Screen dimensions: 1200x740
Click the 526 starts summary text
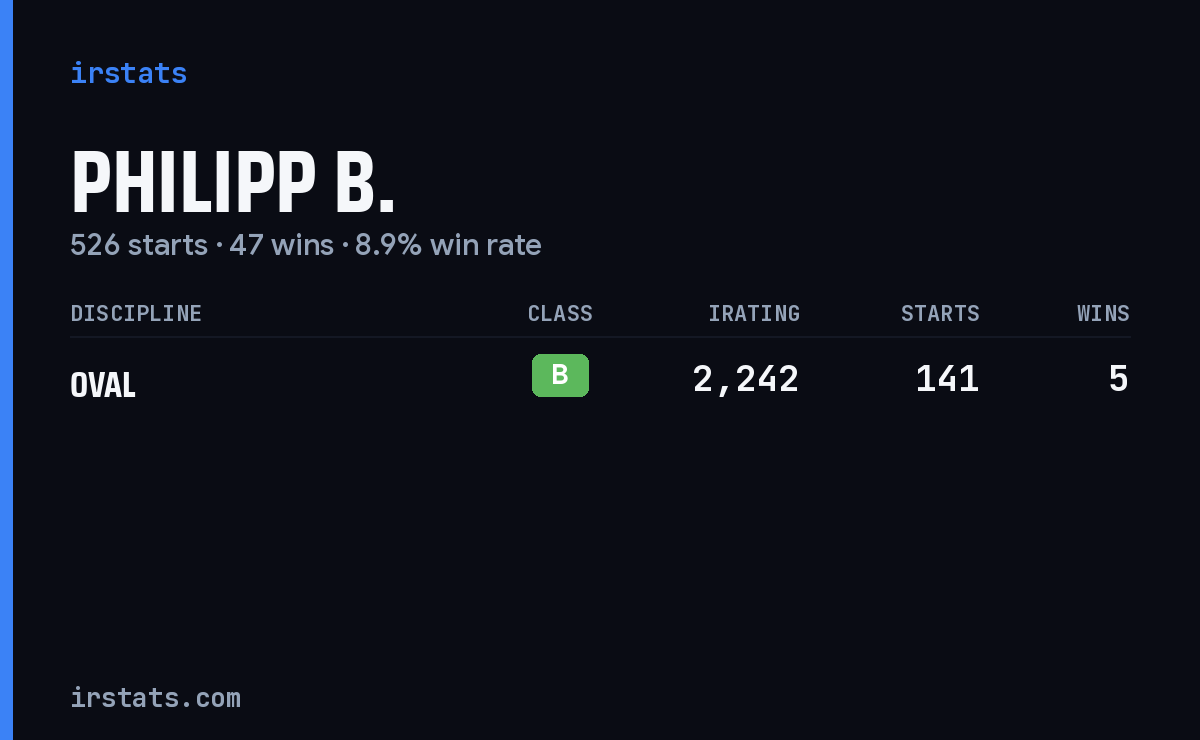pyautogui.click(x=139, y=245)
